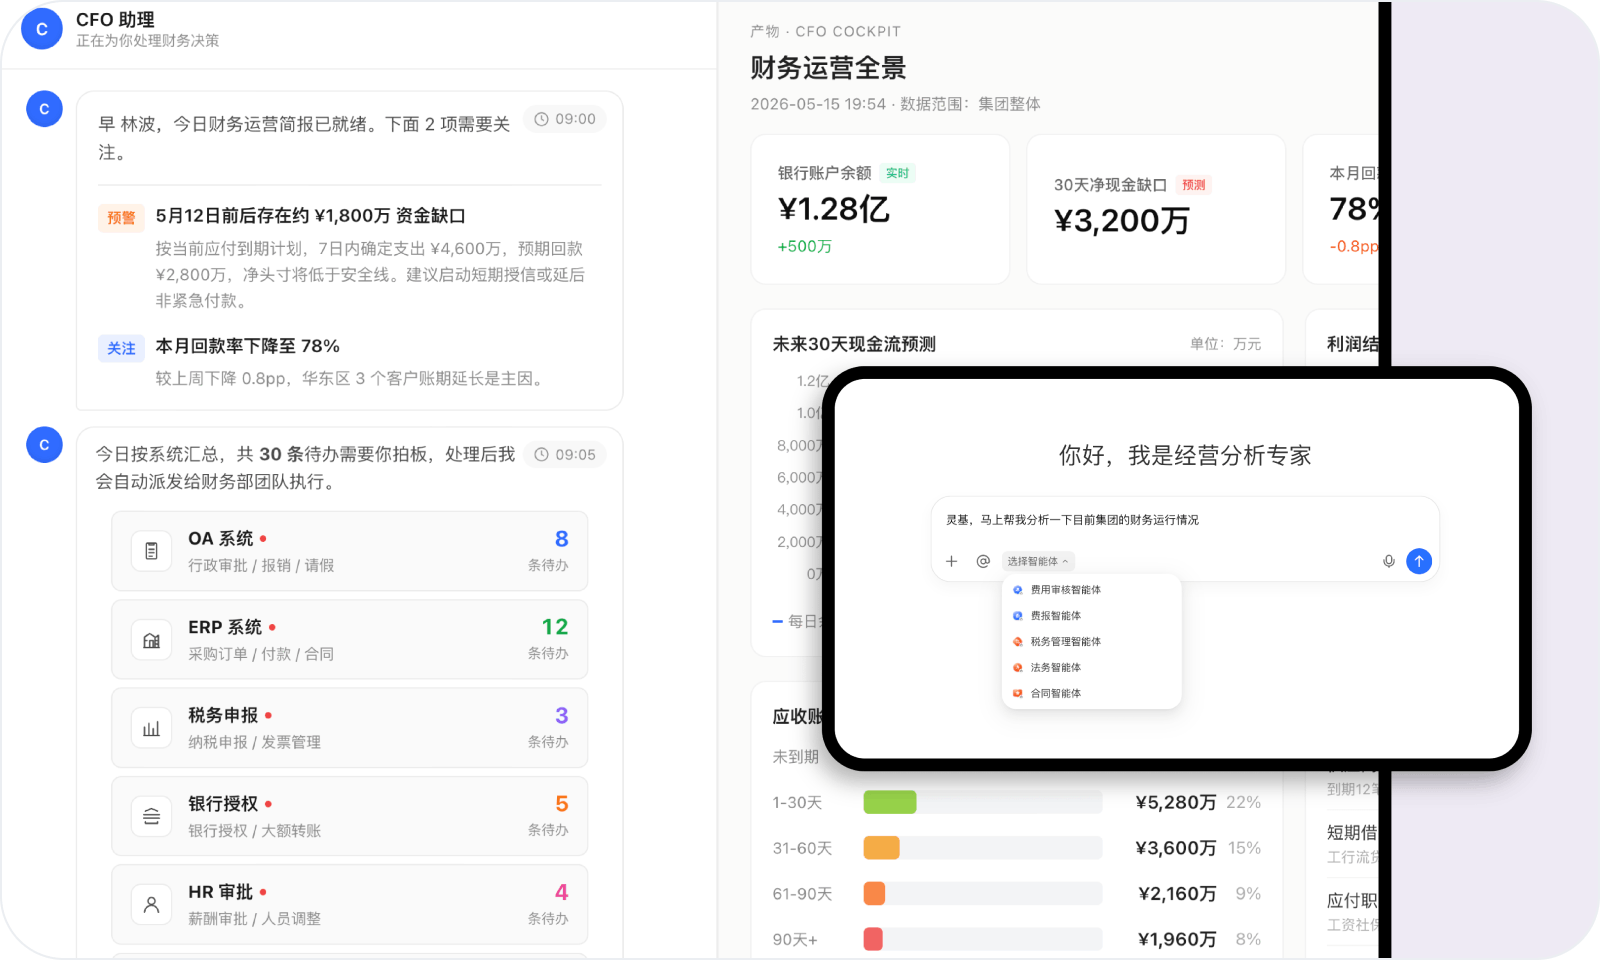The width and height of the screenshot is (1600, 960).
Task: Click the 61-90天 receivables progress bar
Action: (983, 893)
